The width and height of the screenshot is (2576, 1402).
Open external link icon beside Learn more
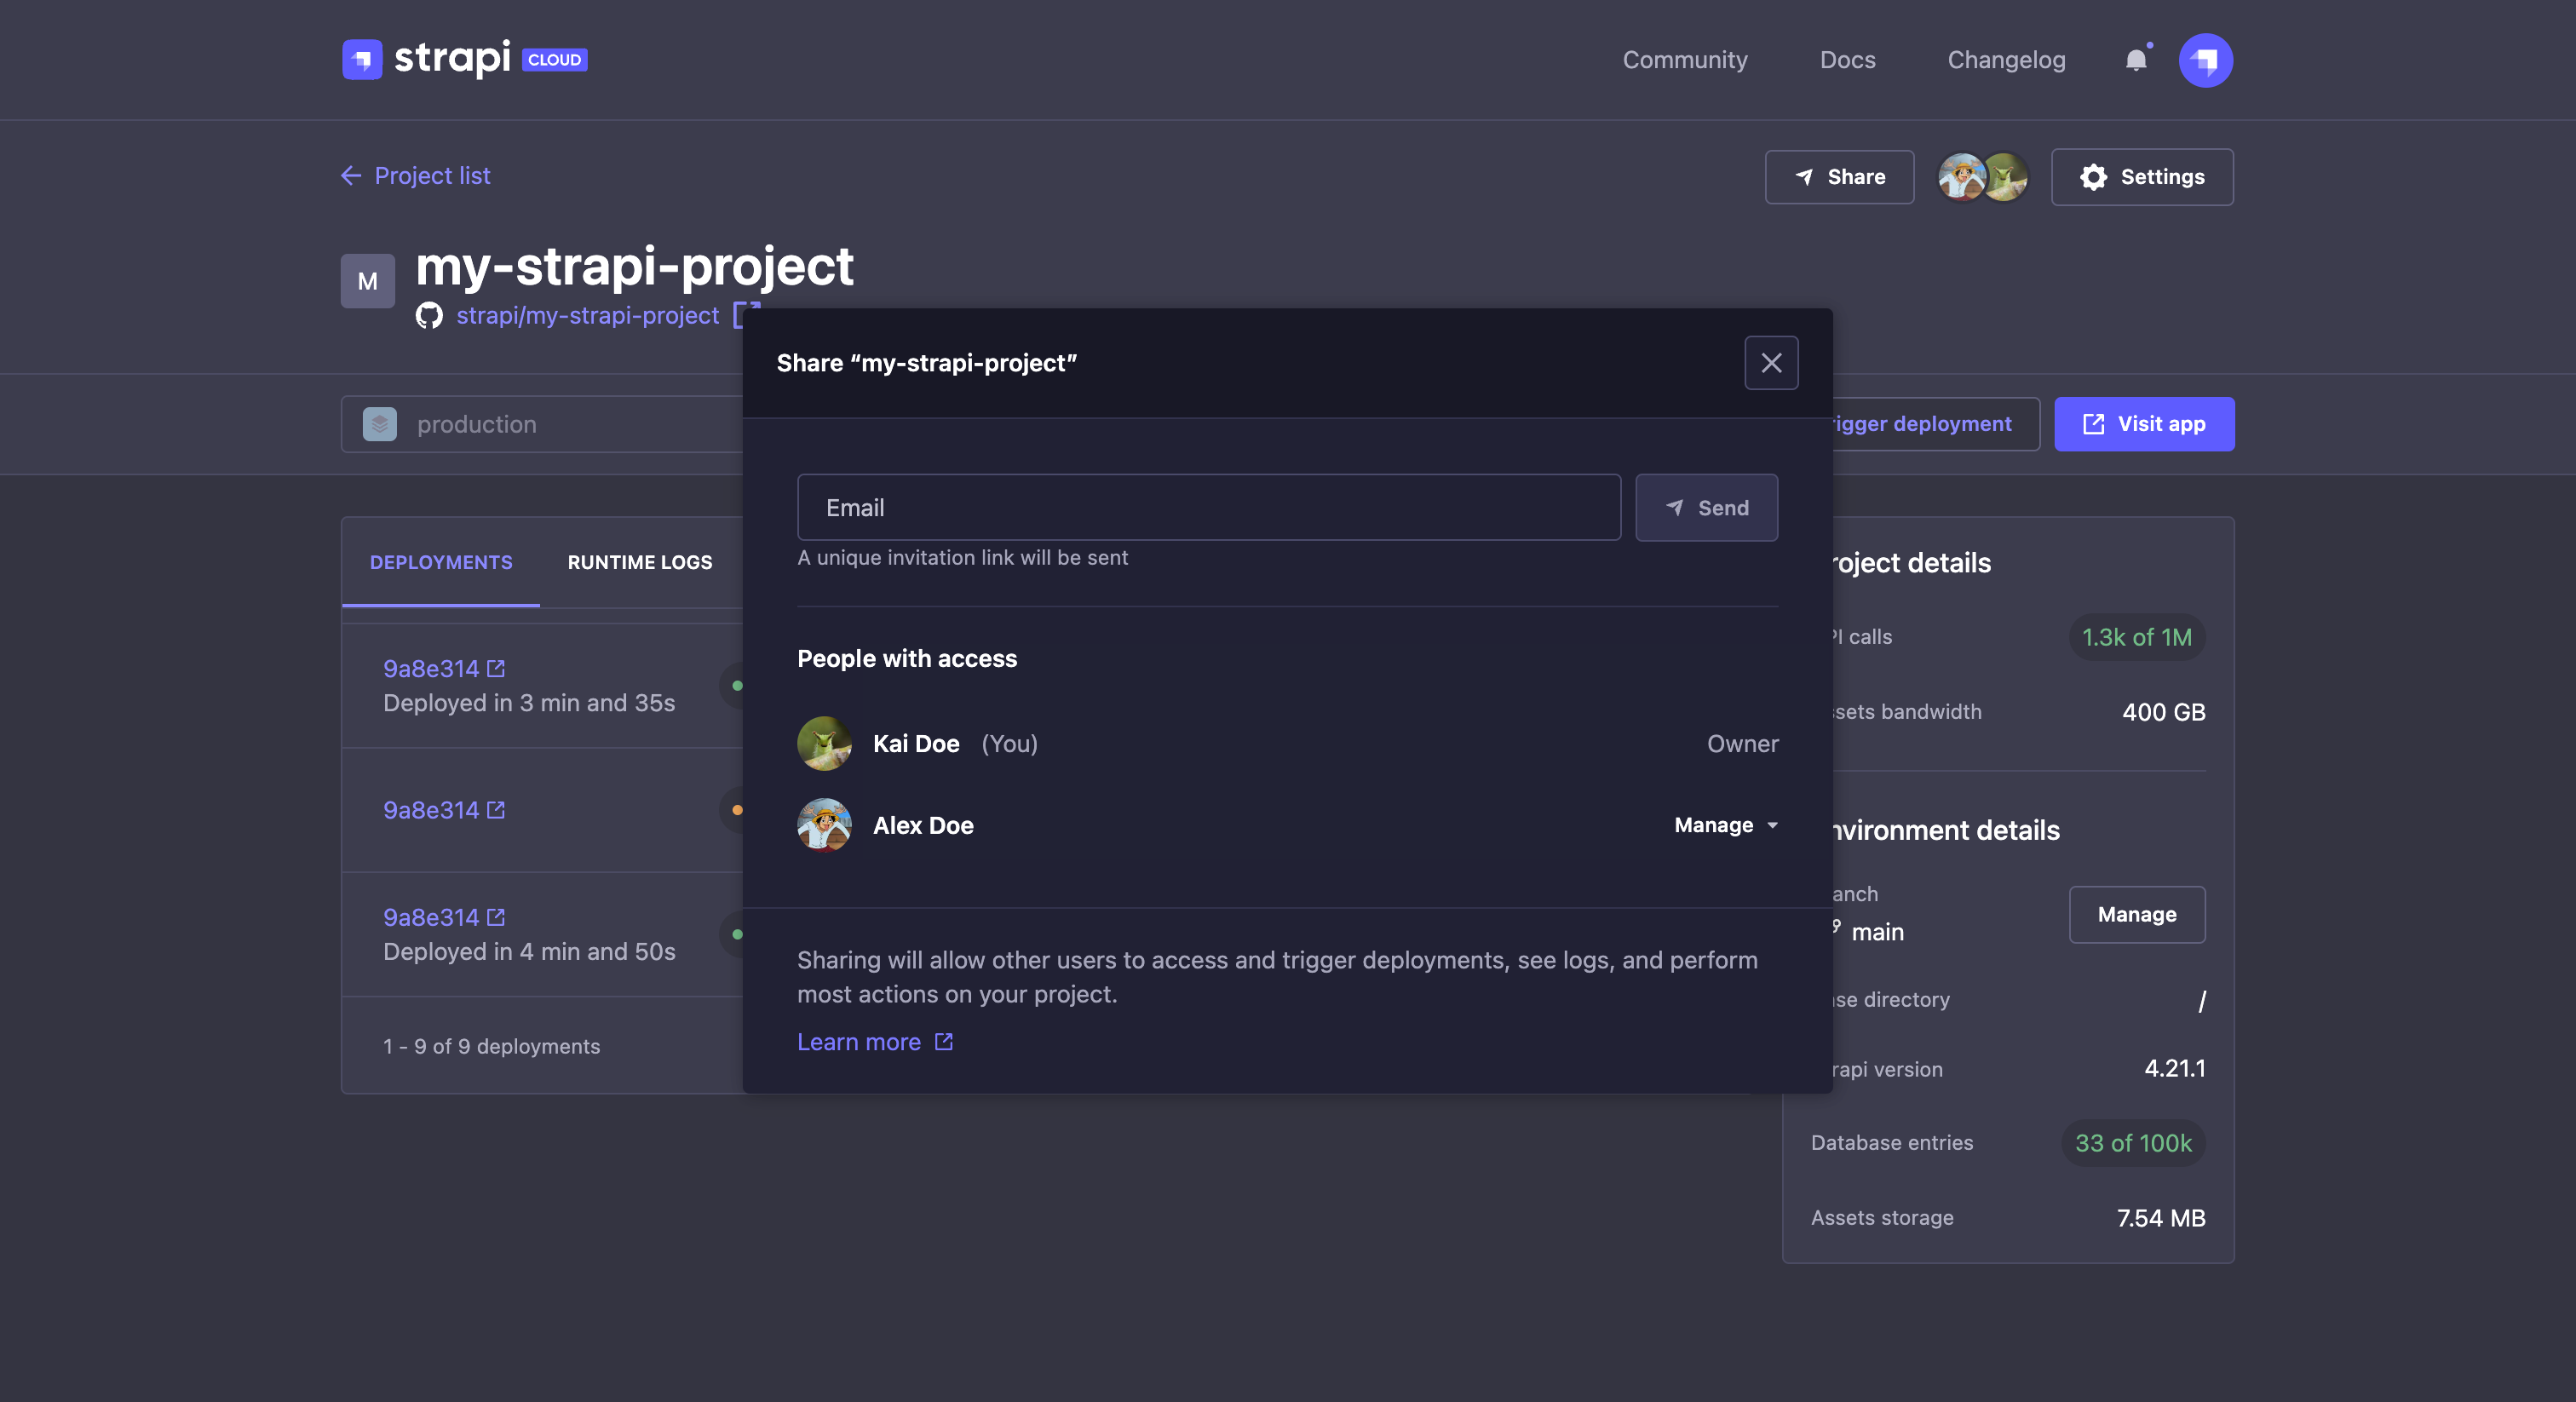[x=943, y=1042]
